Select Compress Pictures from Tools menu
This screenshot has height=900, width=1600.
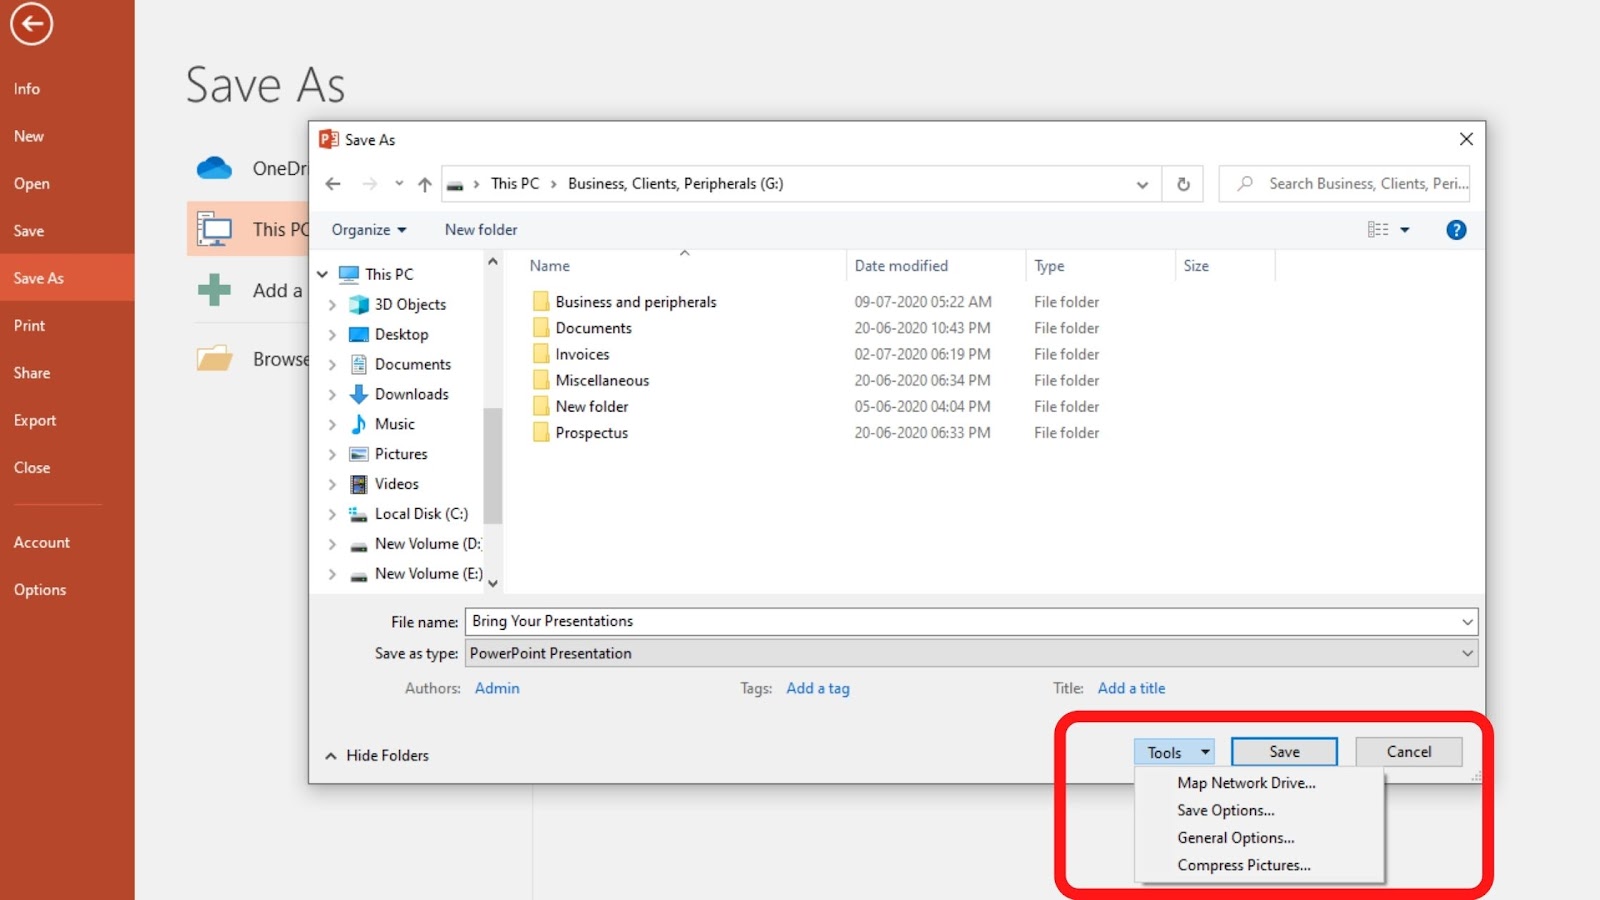click(x=1243, y=864)
